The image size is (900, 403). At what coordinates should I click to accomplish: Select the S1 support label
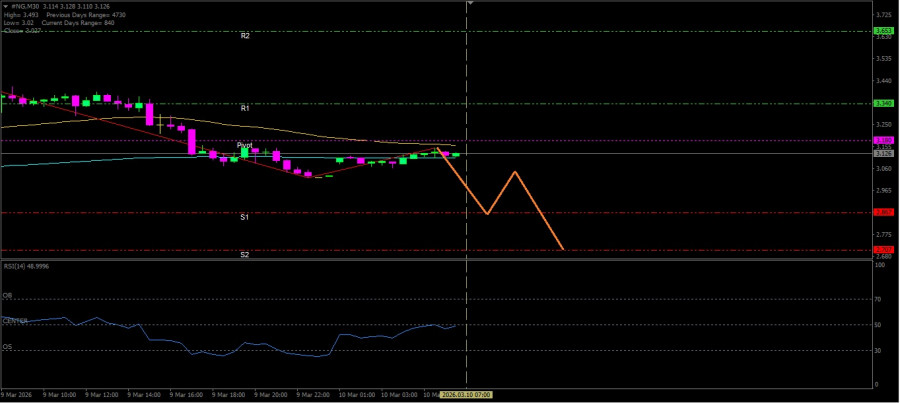245,216
